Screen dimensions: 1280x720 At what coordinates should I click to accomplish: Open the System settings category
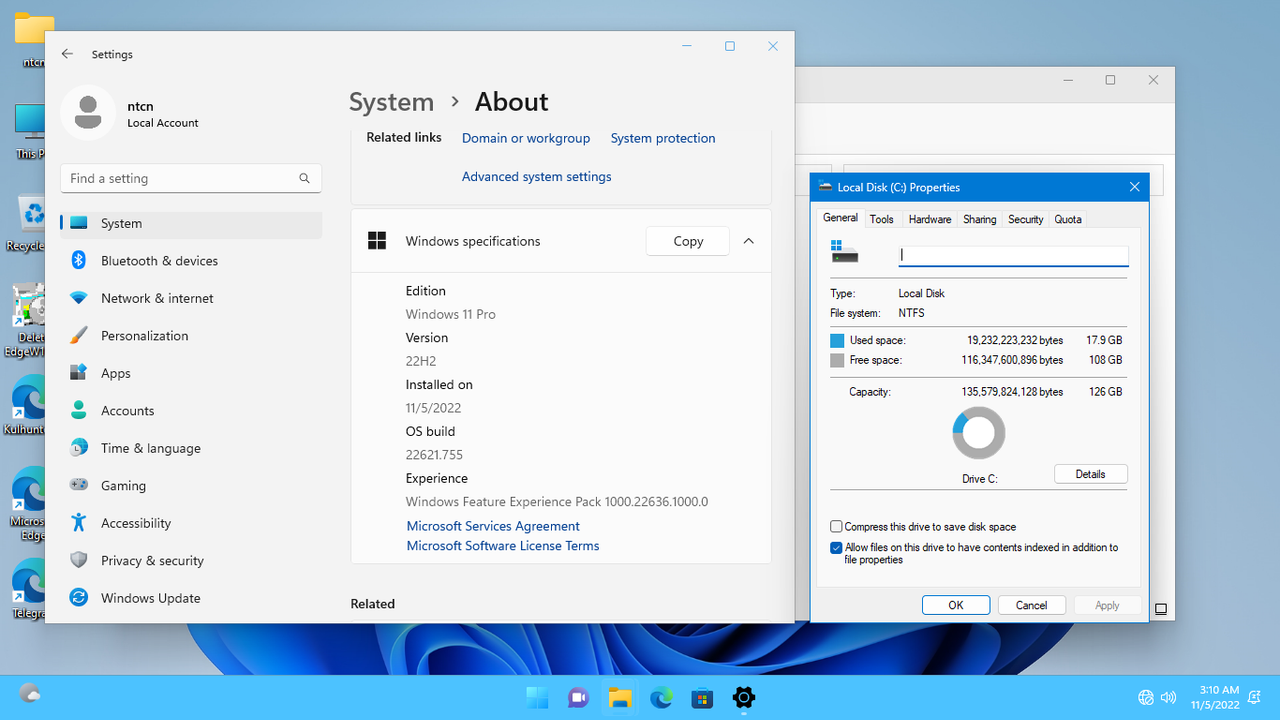[191, 223]
